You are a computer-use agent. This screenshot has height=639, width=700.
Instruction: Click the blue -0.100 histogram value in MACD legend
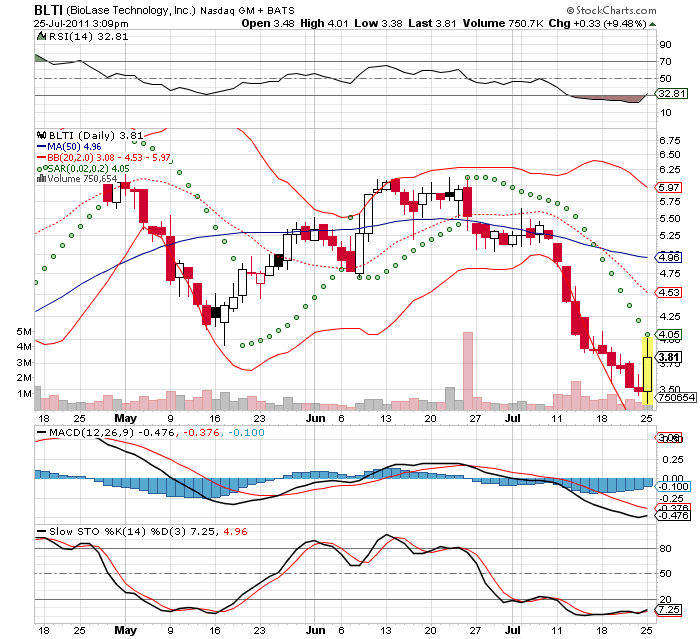(246, 432)
